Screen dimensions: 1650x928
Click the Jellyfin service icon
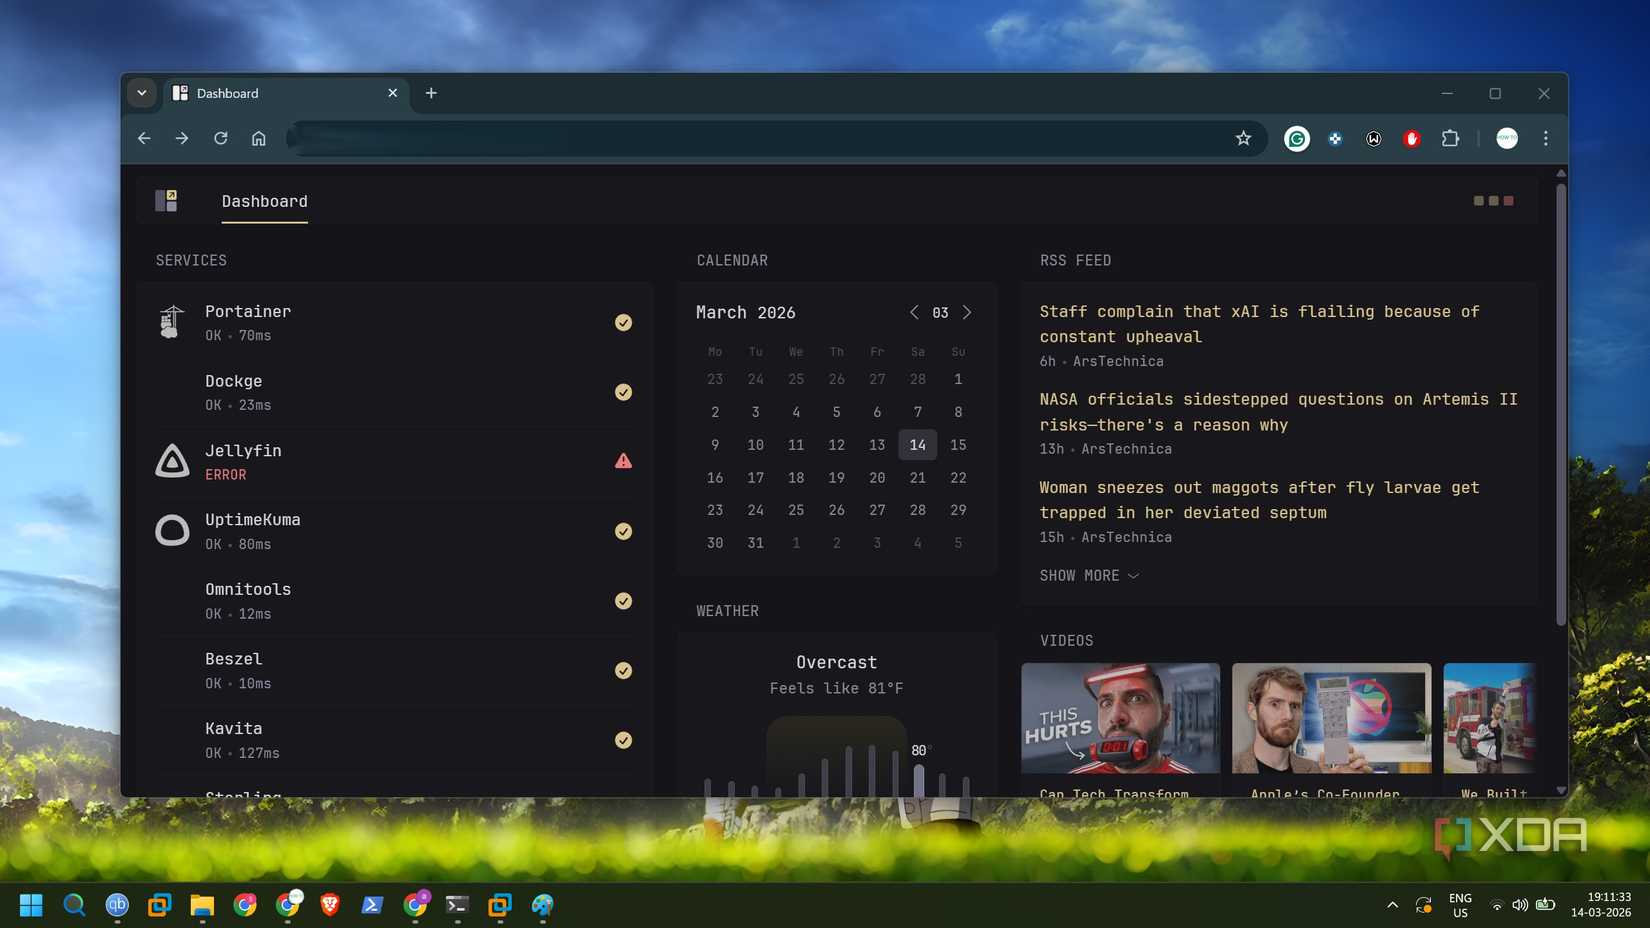click(172, 461)
